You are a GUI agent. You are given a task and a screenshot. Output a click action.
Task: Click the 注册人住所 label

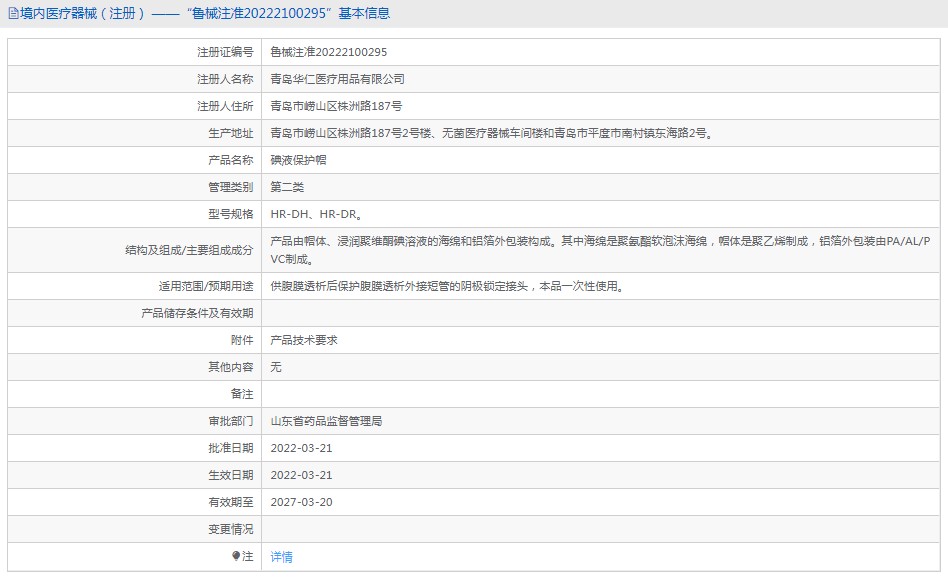point(225,106)
